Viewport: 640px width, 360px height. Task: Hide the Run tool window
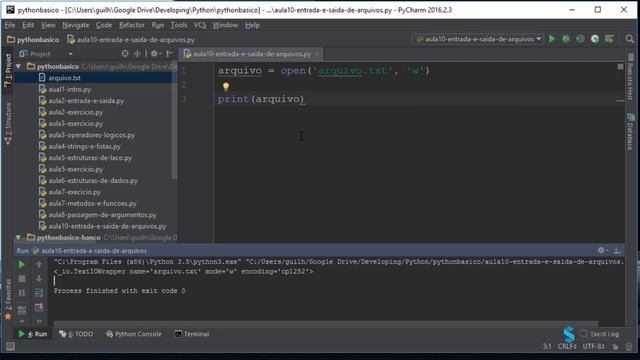[617, 250]
